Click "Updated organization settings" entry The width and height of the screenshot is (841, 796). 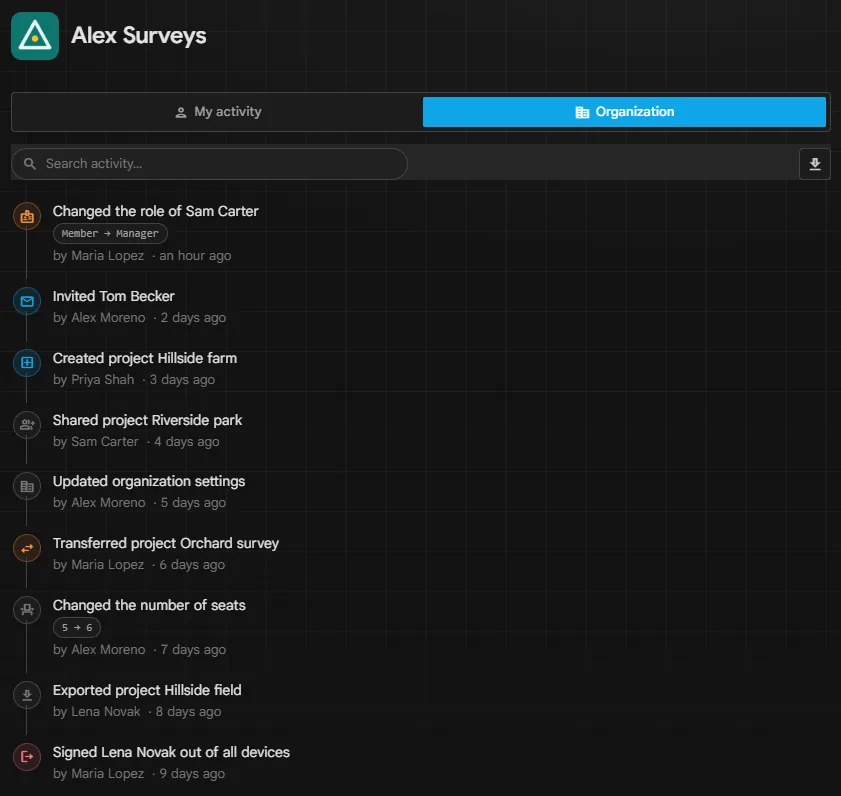click(x=149, y=481)
